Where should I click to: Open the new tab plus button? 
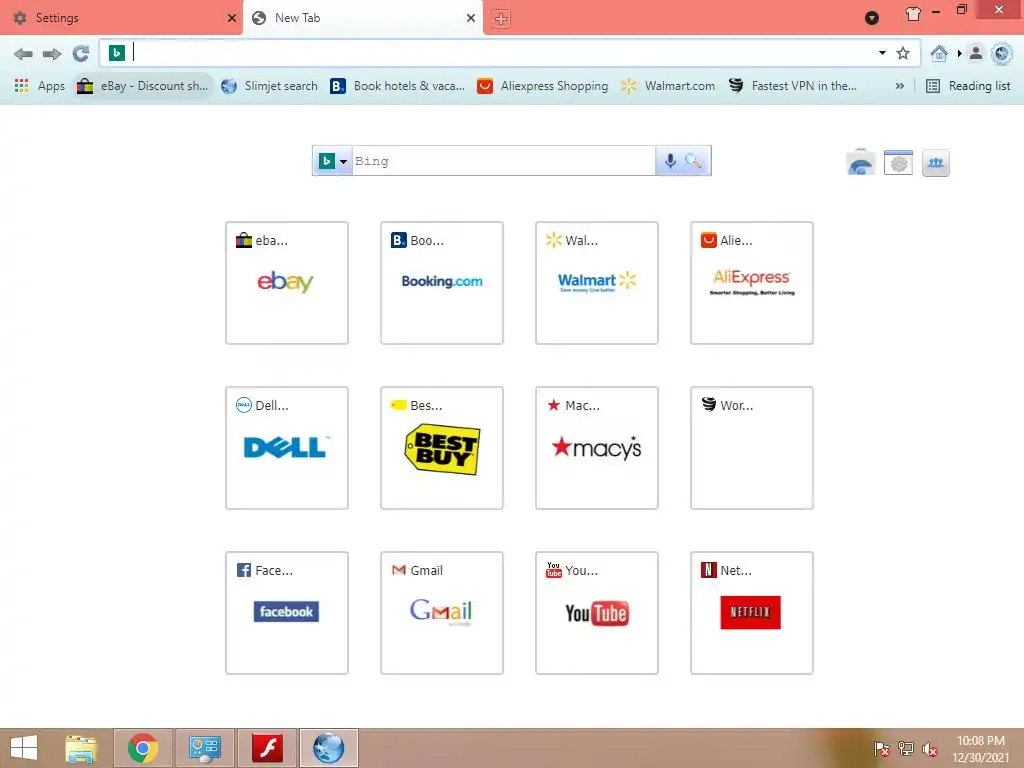click(x=501, y=18)
